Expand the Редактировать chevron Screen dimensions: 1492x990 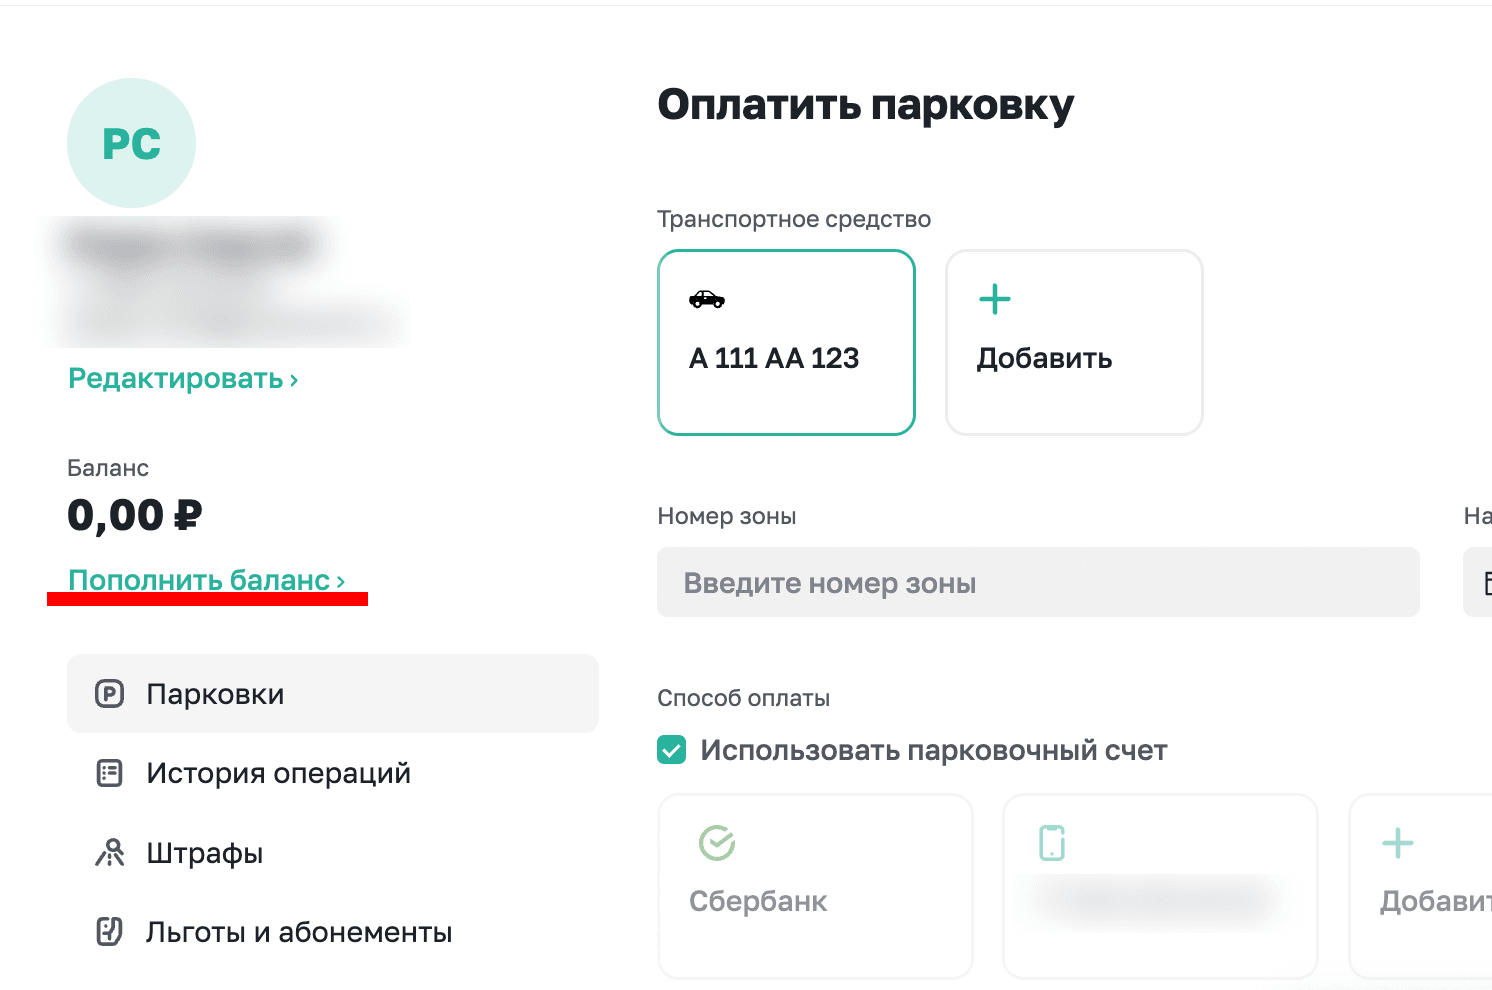coord(293,378)
